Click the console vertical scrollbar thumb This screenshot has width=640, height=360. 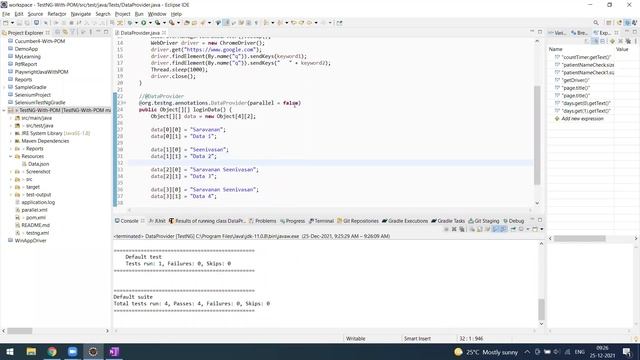541,309
